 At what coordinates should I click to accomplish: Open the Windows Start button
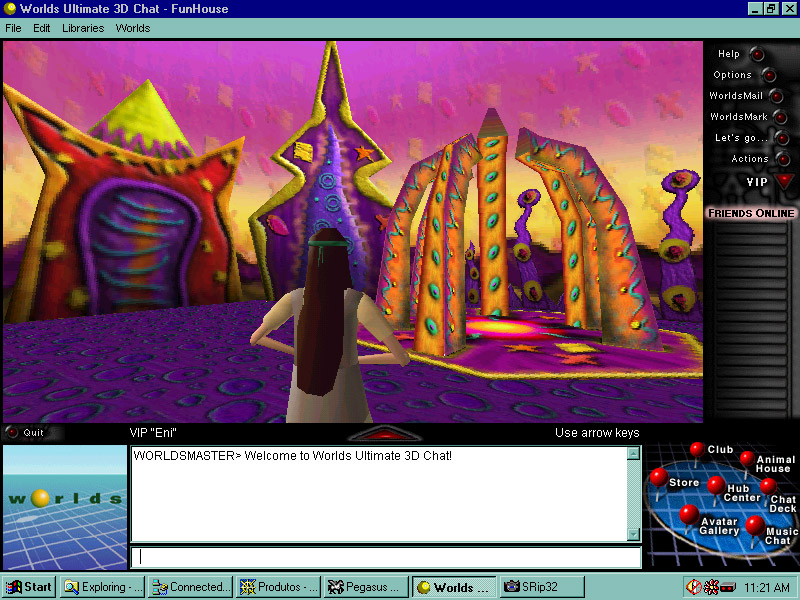pos(29,587)
